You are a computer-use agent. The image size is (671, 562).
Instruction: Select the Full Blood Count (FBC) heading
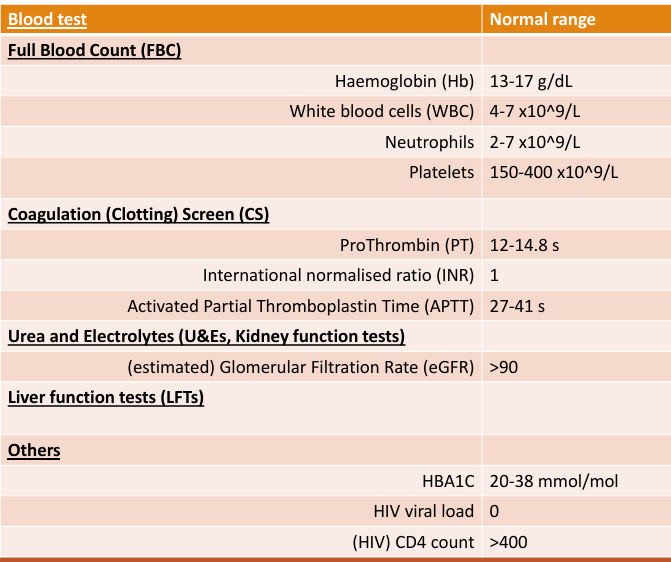point(95,50)
